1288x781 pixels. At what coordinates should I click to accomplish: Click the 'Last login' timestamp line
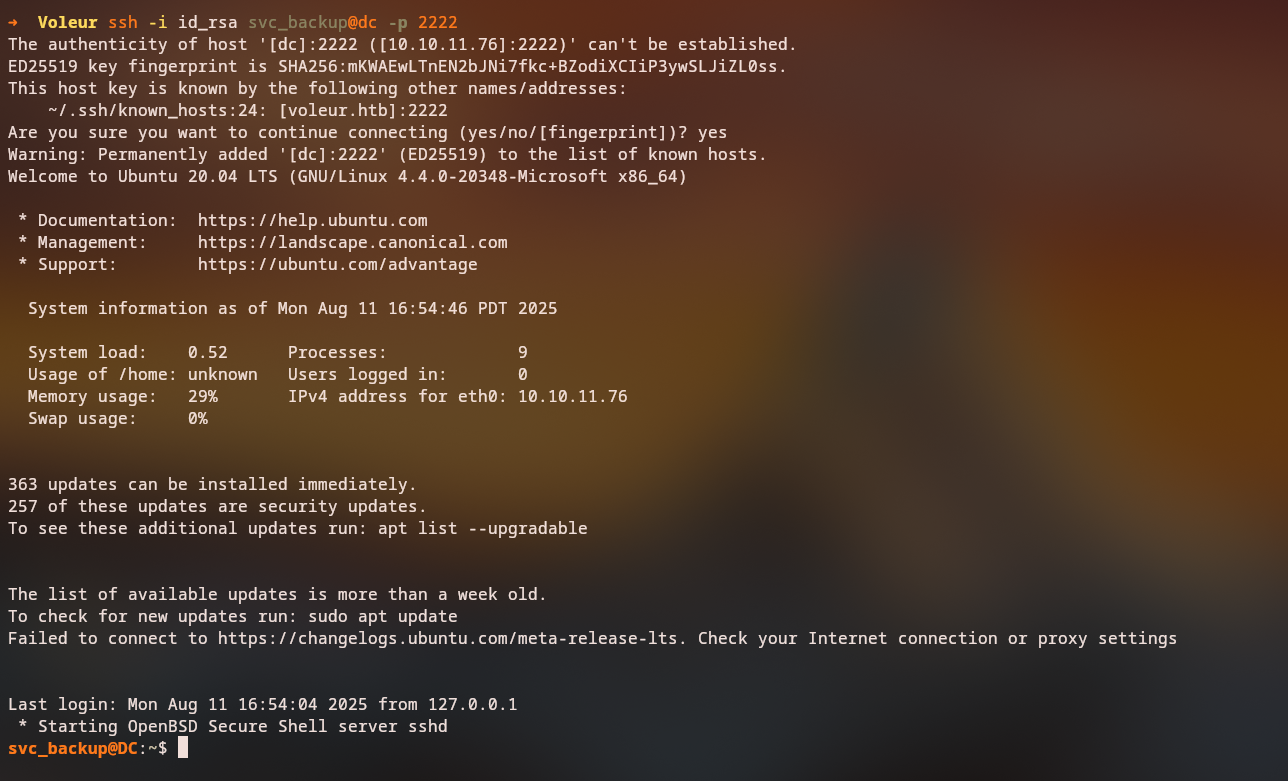click(x=262, y=704)
